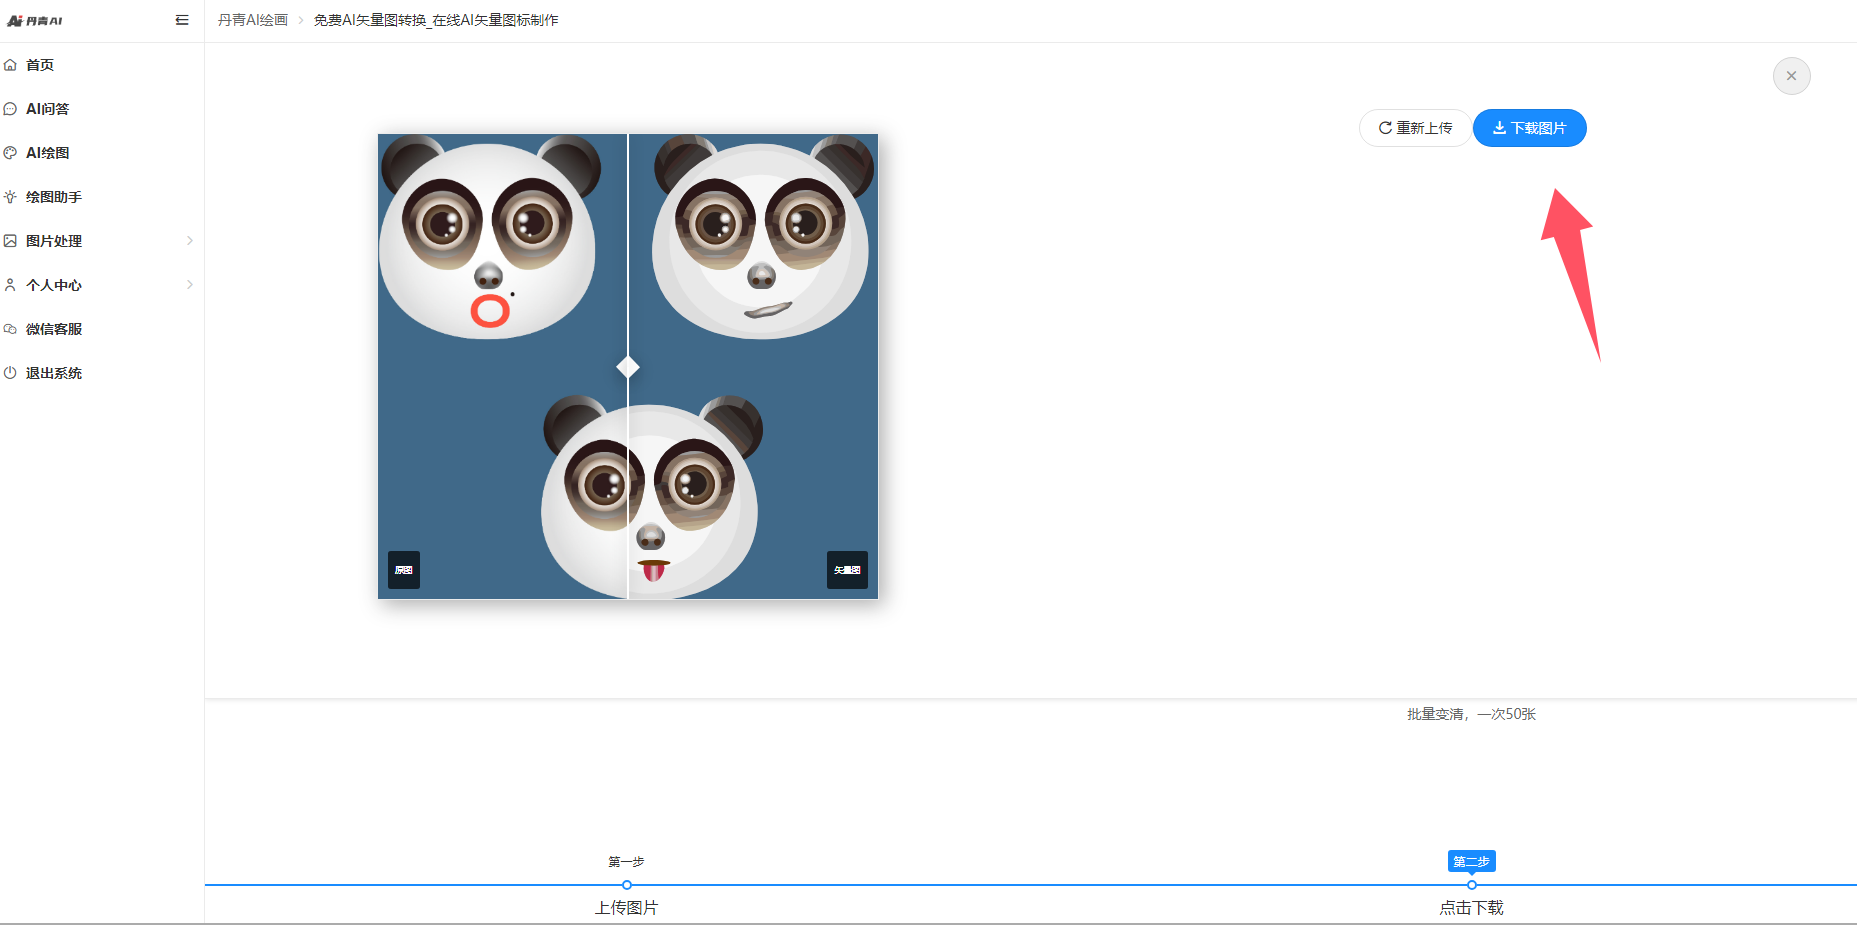
Task: Click the blue 下载图片 button
Action: pyautogui.click(x=1529, y=128)
